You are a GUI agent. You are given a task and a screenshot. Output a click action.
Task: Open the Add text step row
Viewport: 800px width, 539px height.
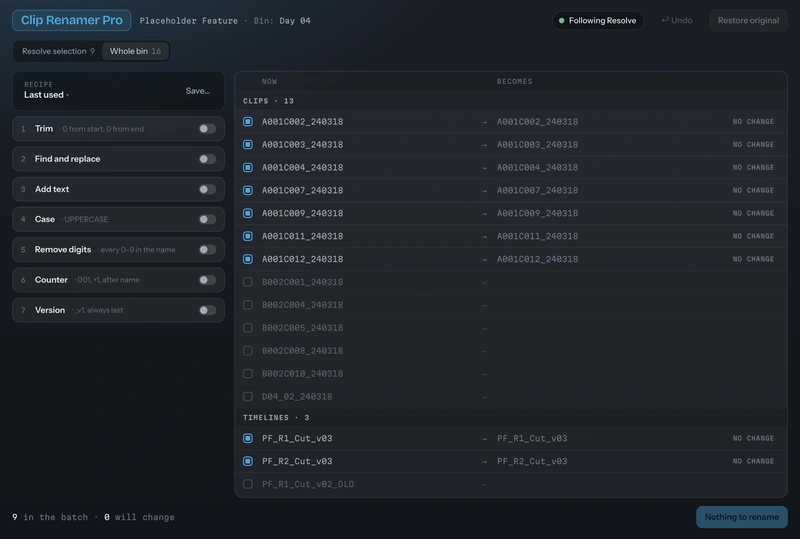118,189
